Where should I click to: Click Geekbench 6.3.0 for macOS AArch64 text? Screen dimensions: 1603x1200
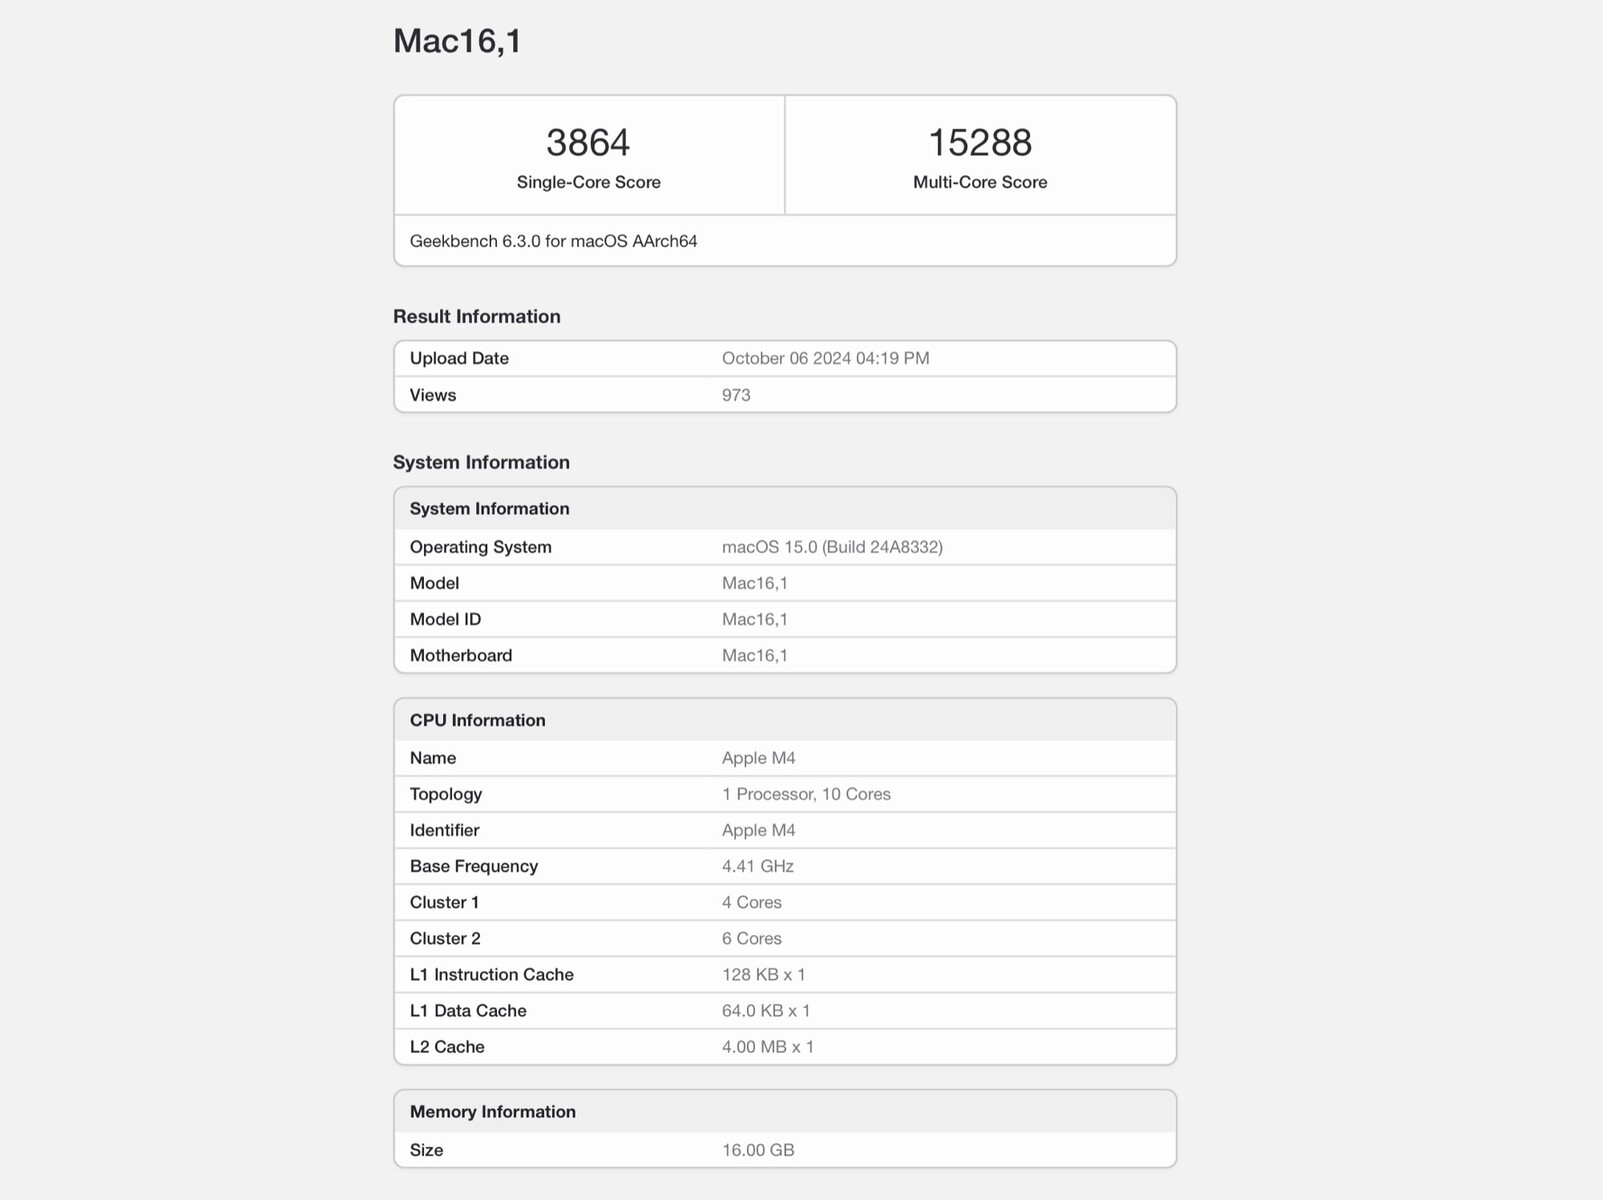coord(553,241)
